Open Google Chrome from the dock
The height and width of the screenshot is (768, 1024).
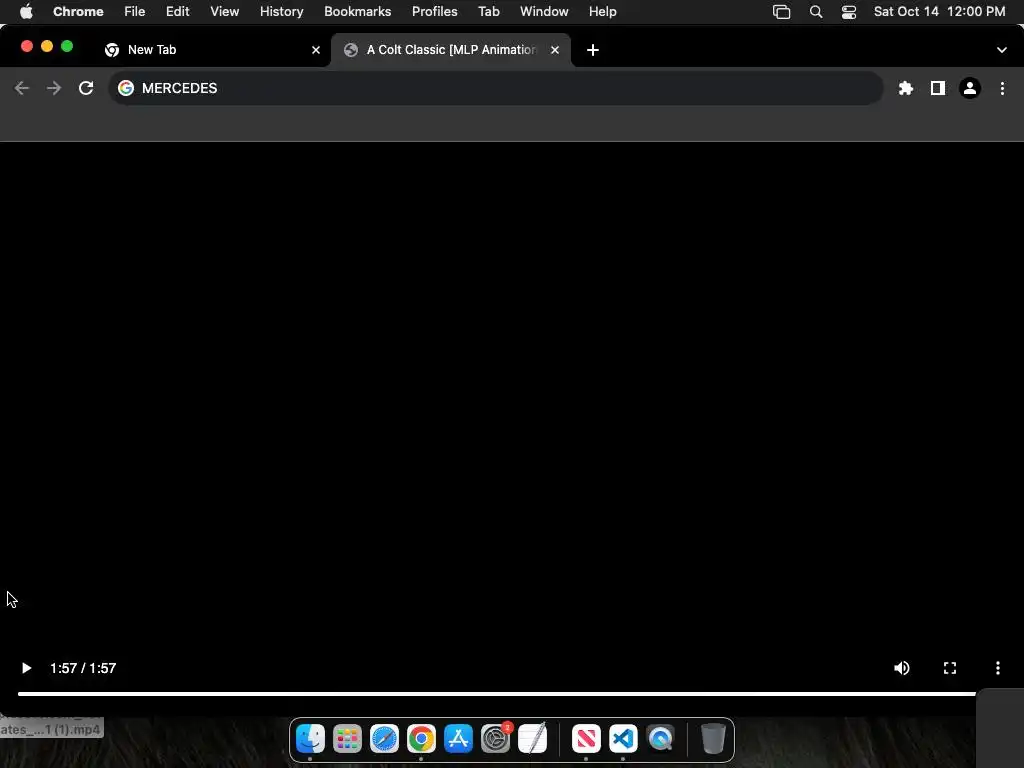coord(421,739)
